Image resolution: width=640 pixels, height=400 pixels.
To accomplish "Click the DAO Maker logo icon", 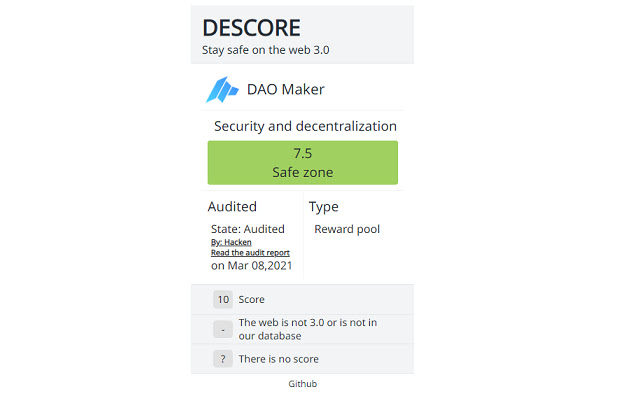I will point(222,90).
